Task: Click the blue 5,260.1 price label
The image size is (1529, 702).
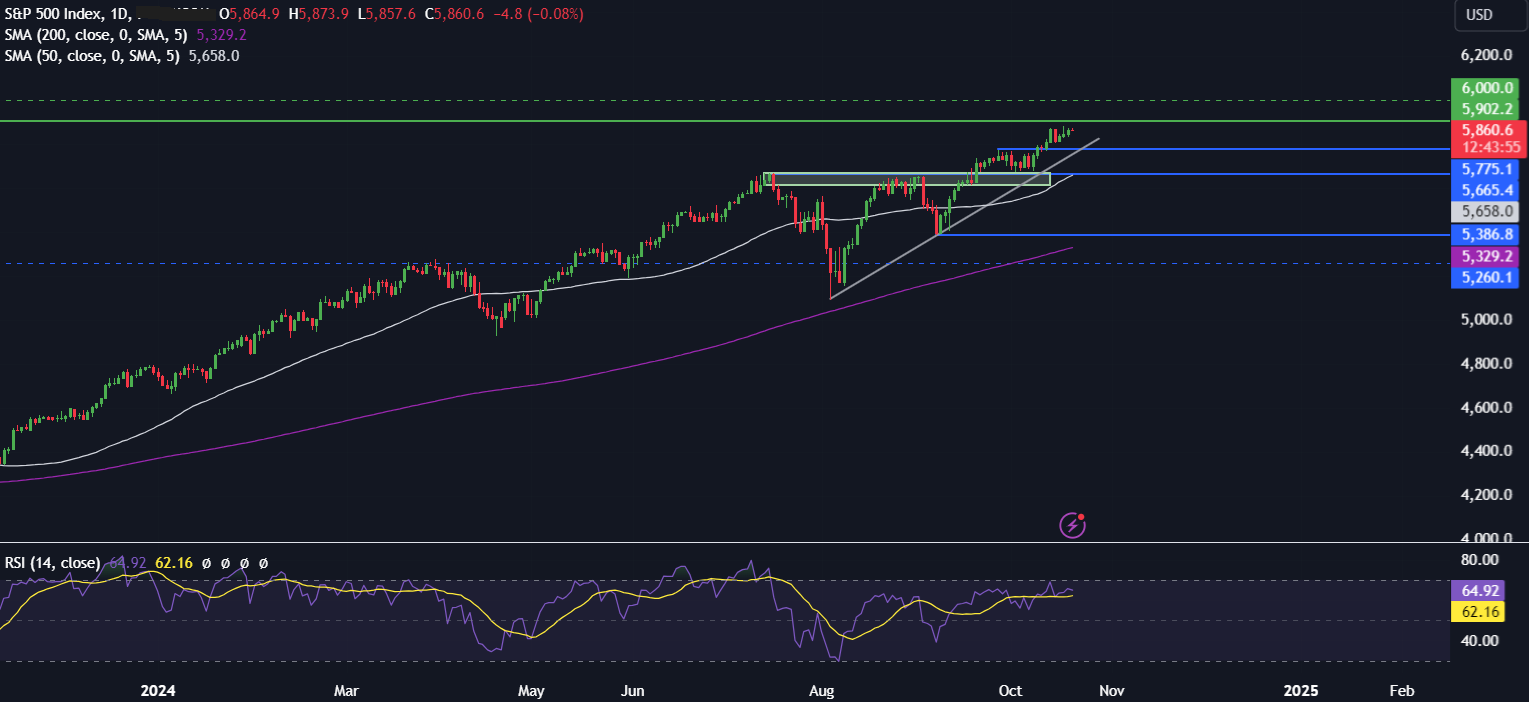Action: [x=1486, y=279]
